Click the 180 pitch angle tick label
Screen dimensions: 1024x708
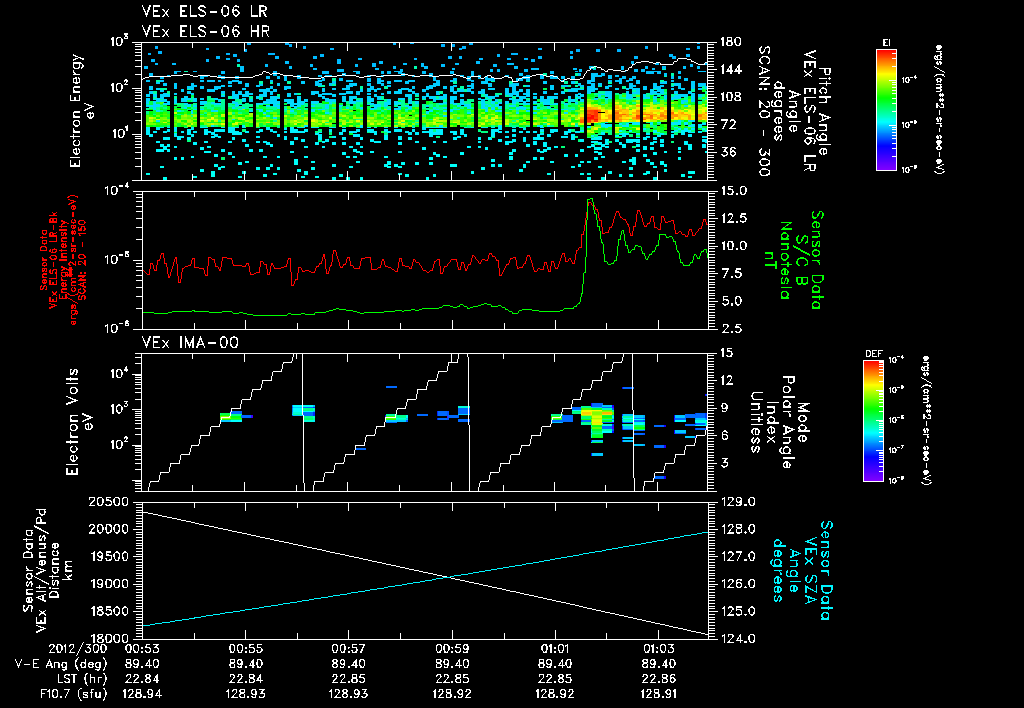tap(730, 42)
